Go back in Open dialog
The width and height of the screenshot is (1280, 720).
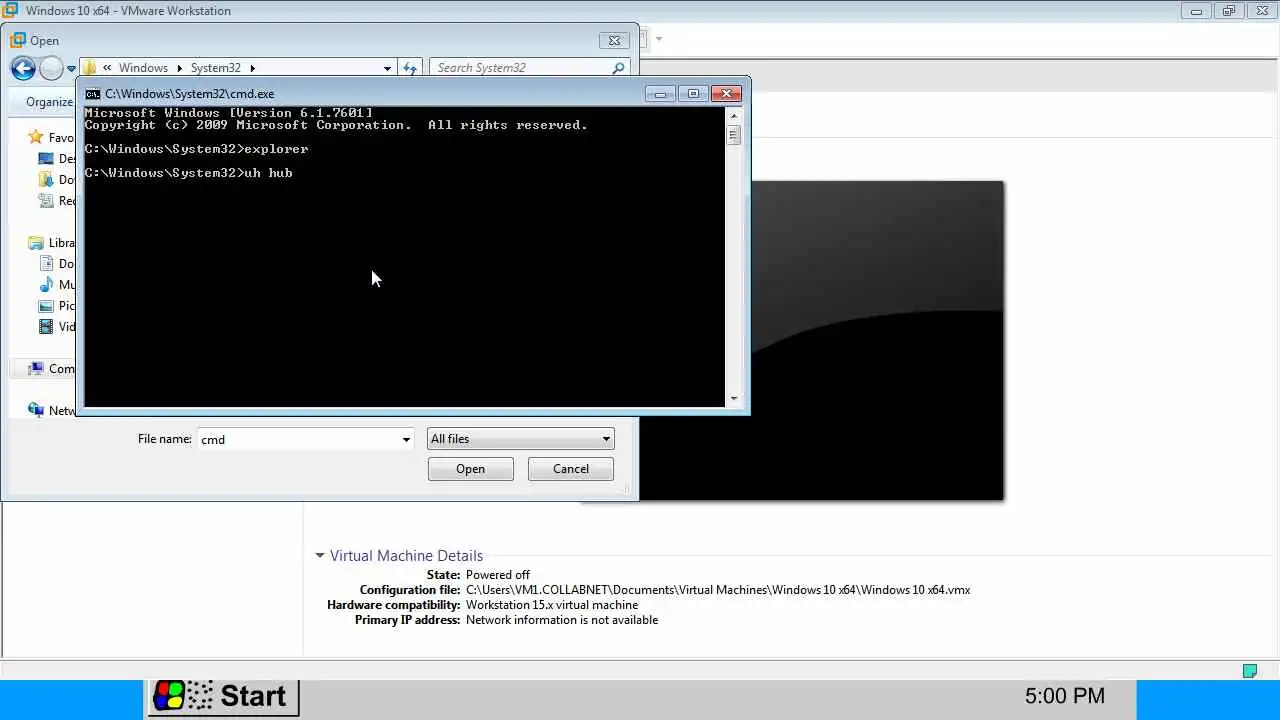coord(23,68)
